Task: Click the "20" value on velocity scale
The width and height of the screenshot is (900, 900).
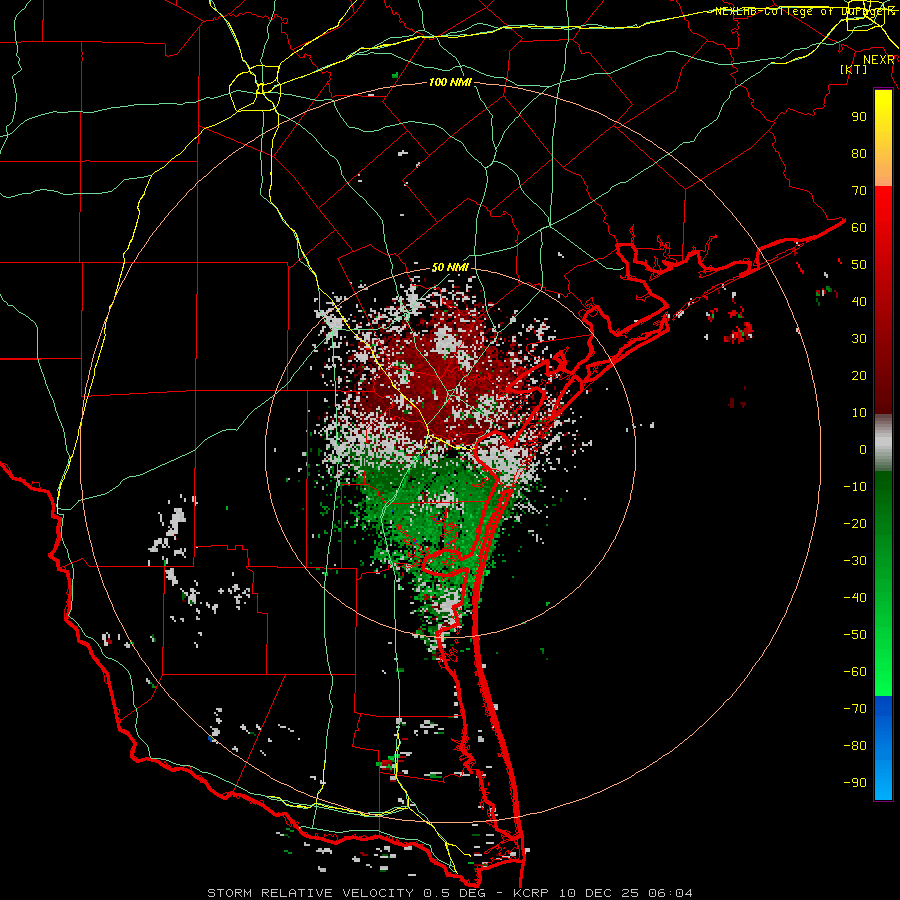Action: (x=859, y=375)
